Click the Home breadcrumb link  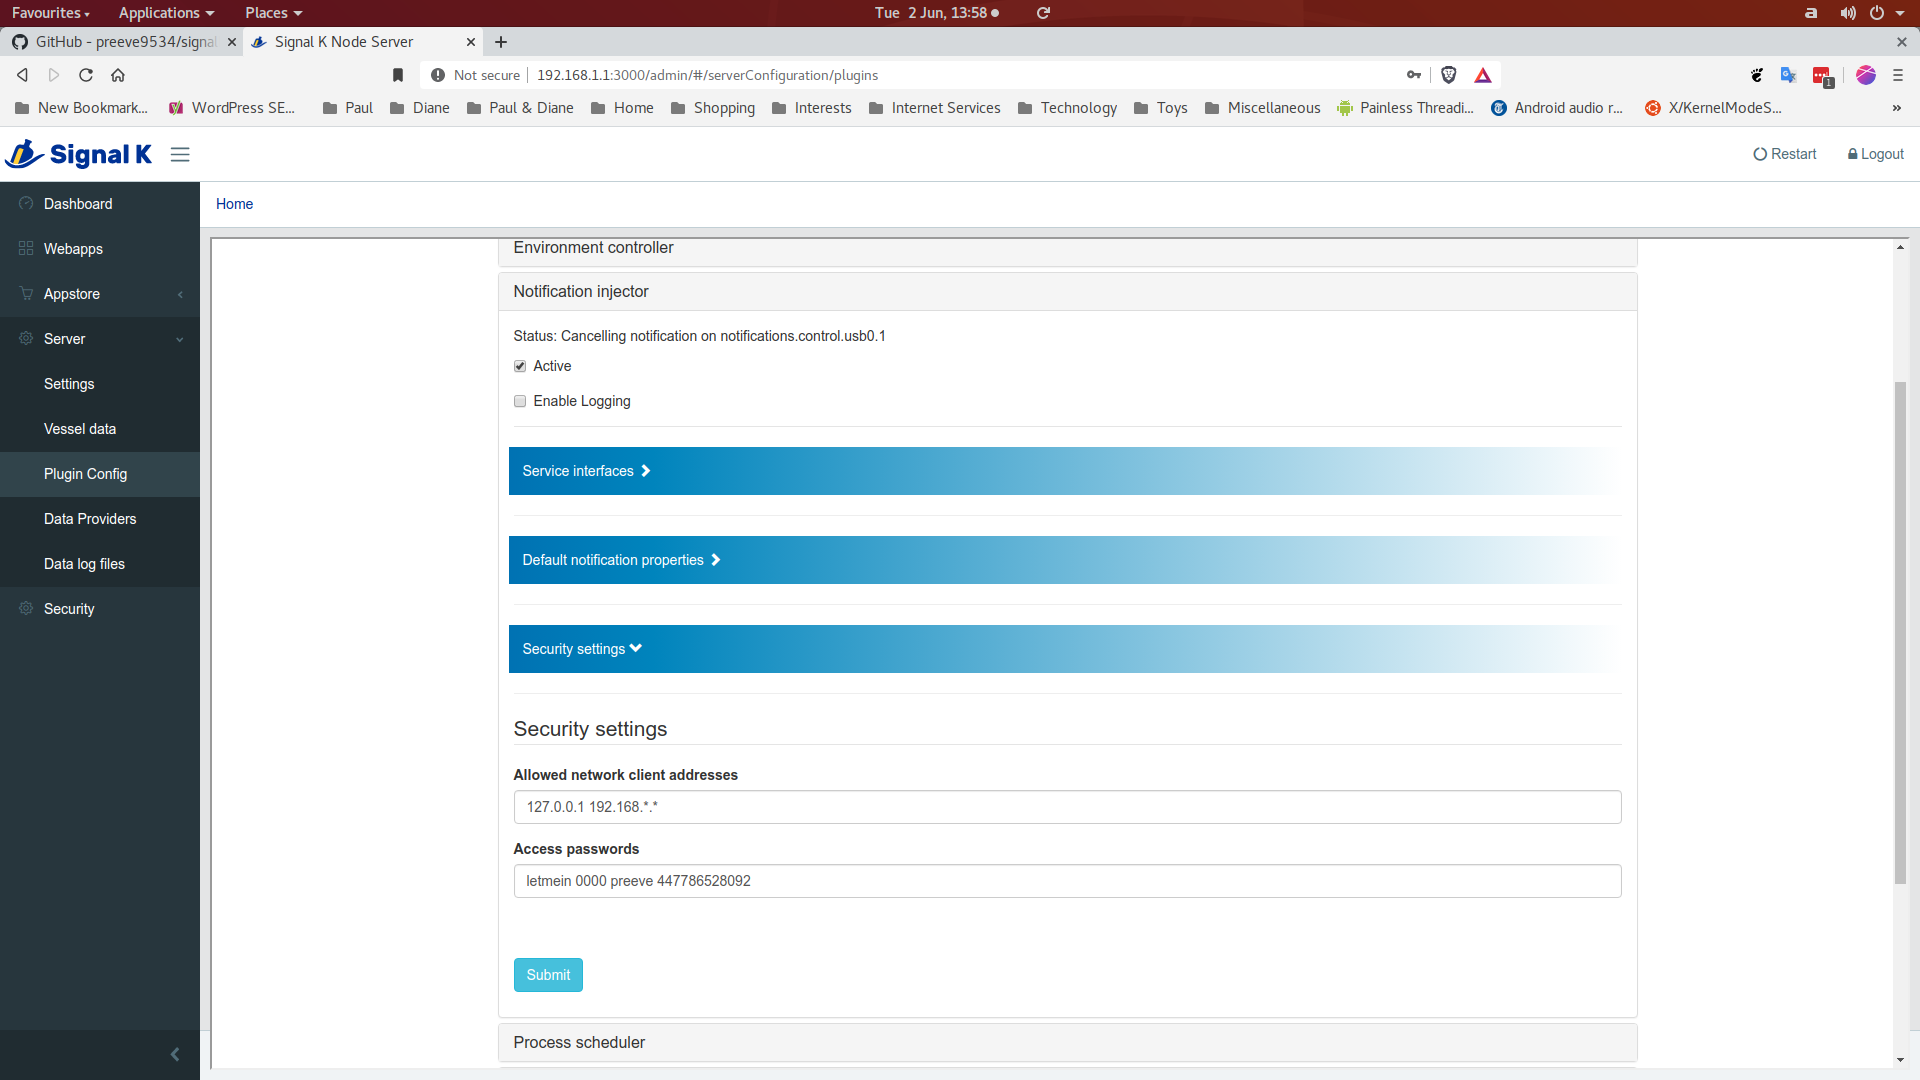(233, 203)
